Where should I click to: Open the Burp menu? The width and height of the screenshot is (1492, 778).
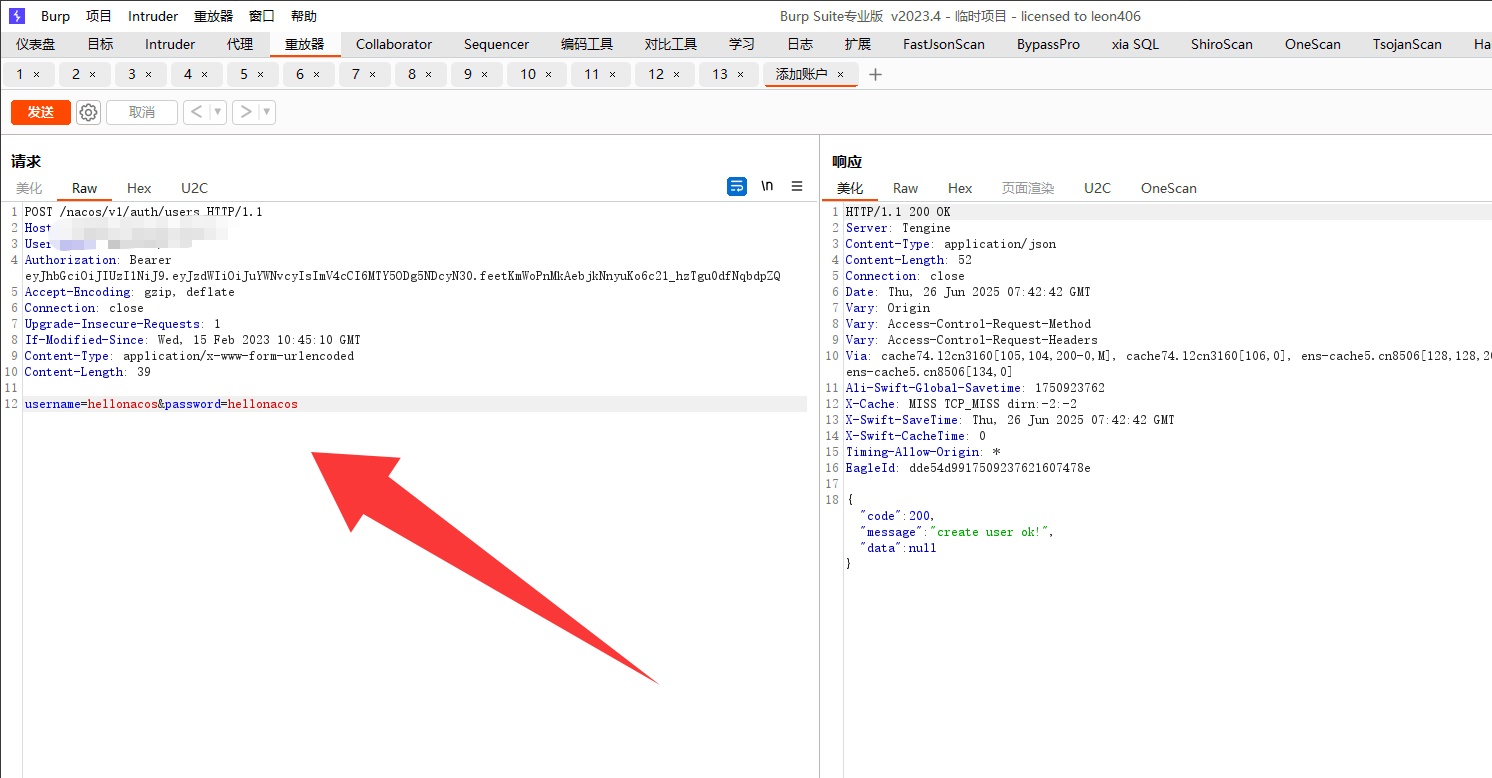tap(55, 16)
